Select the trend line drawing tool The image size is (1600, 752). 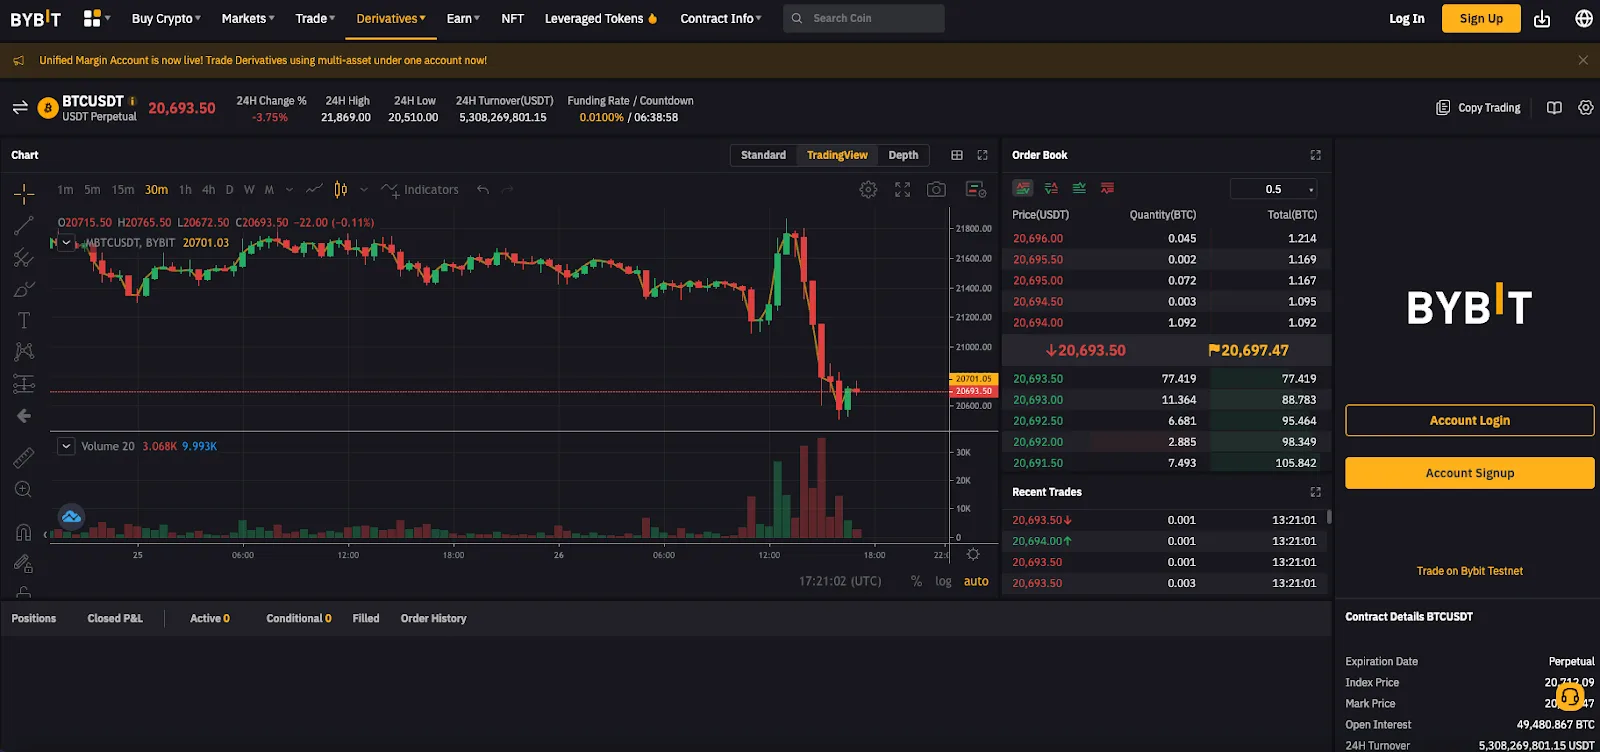tap(24, 226)
